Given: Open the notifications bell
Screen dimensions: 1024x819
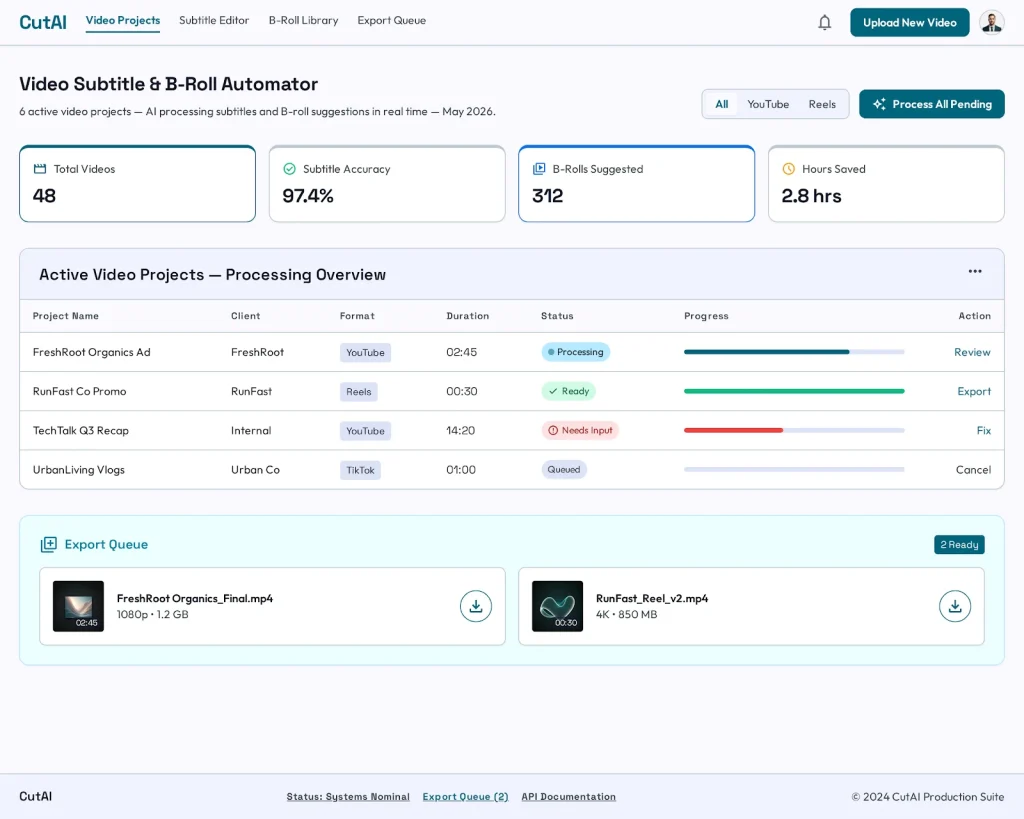Looking at the screenshot, I should pos(824,23).
